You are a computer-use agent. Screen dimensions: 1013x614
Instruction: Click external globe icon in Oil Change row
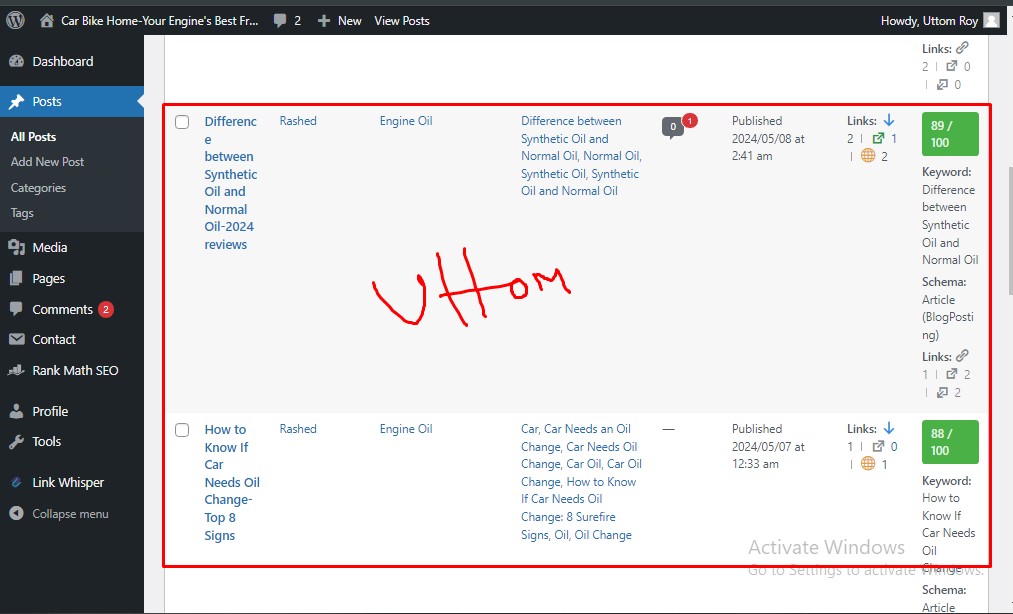click(x=868, y=464)
